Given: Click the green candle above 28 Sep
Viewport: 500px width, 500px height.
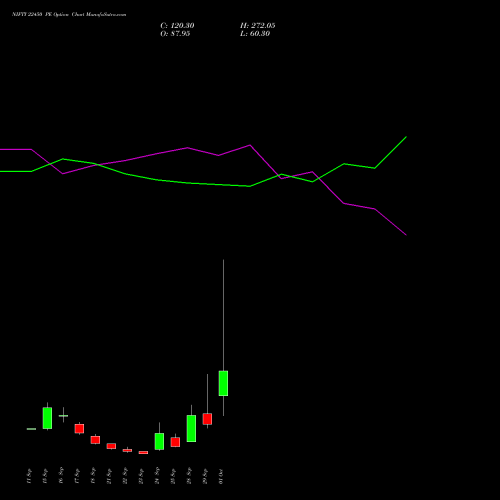Looking at the screenshot, I should (191, 429).
